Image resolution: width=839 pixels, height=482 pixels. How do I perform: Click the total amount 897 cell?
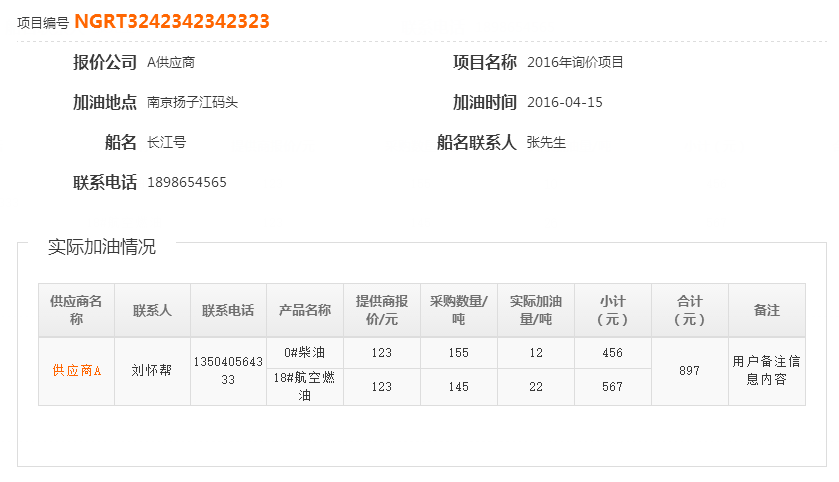tap(690, 370)
